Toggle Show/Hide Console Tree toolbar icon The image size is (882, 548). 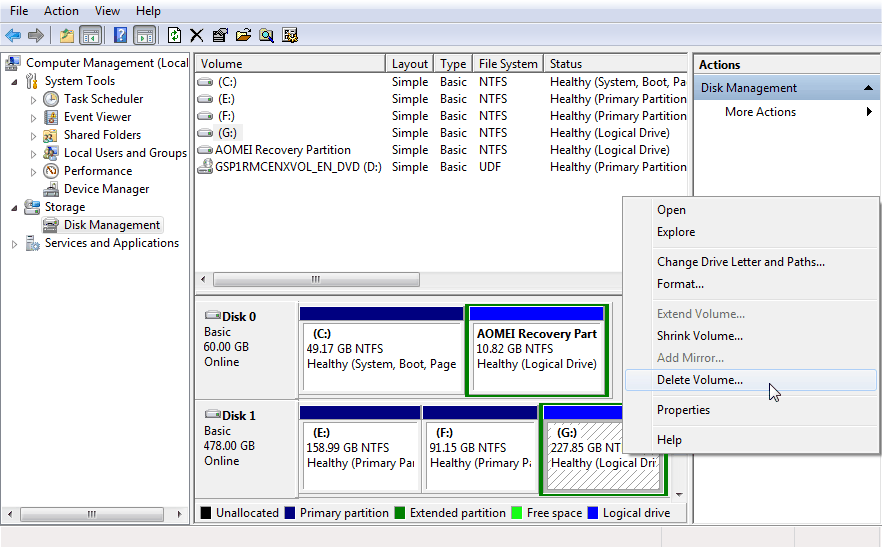(91, 35)
